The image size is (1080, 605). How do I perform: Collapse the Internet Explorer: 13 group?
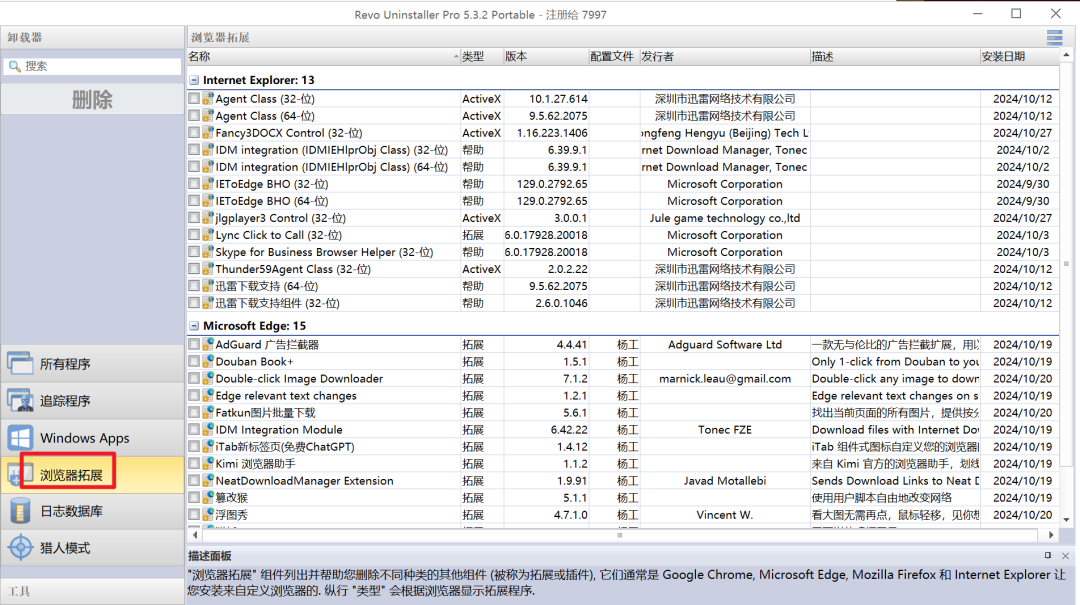tap(194, 80)
